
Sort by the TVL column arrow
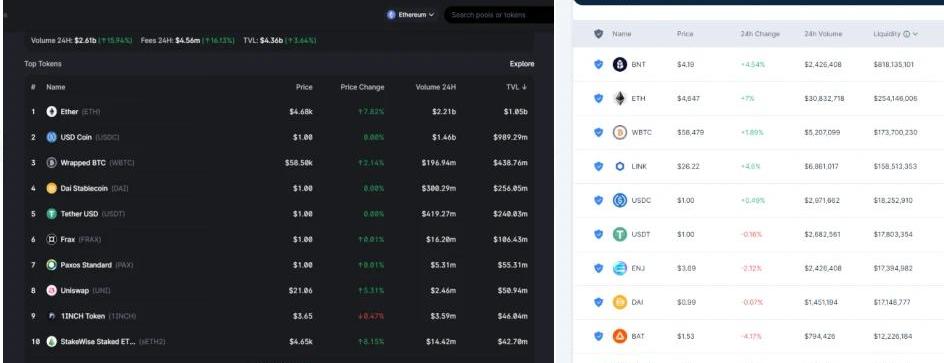pos(524,87)
